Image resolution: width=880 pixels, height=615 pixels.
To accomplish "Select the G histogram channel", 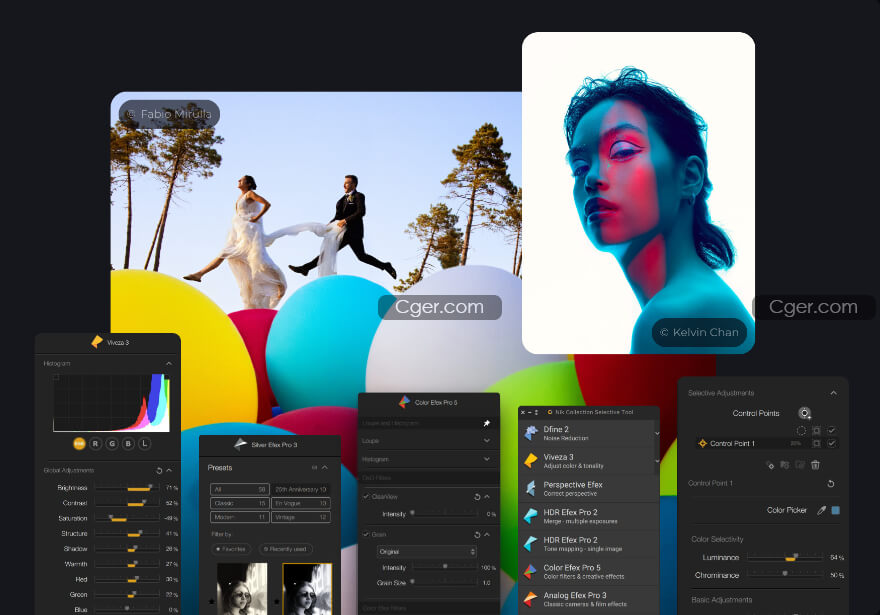I will pyautogui.click(x=112, y=443).
